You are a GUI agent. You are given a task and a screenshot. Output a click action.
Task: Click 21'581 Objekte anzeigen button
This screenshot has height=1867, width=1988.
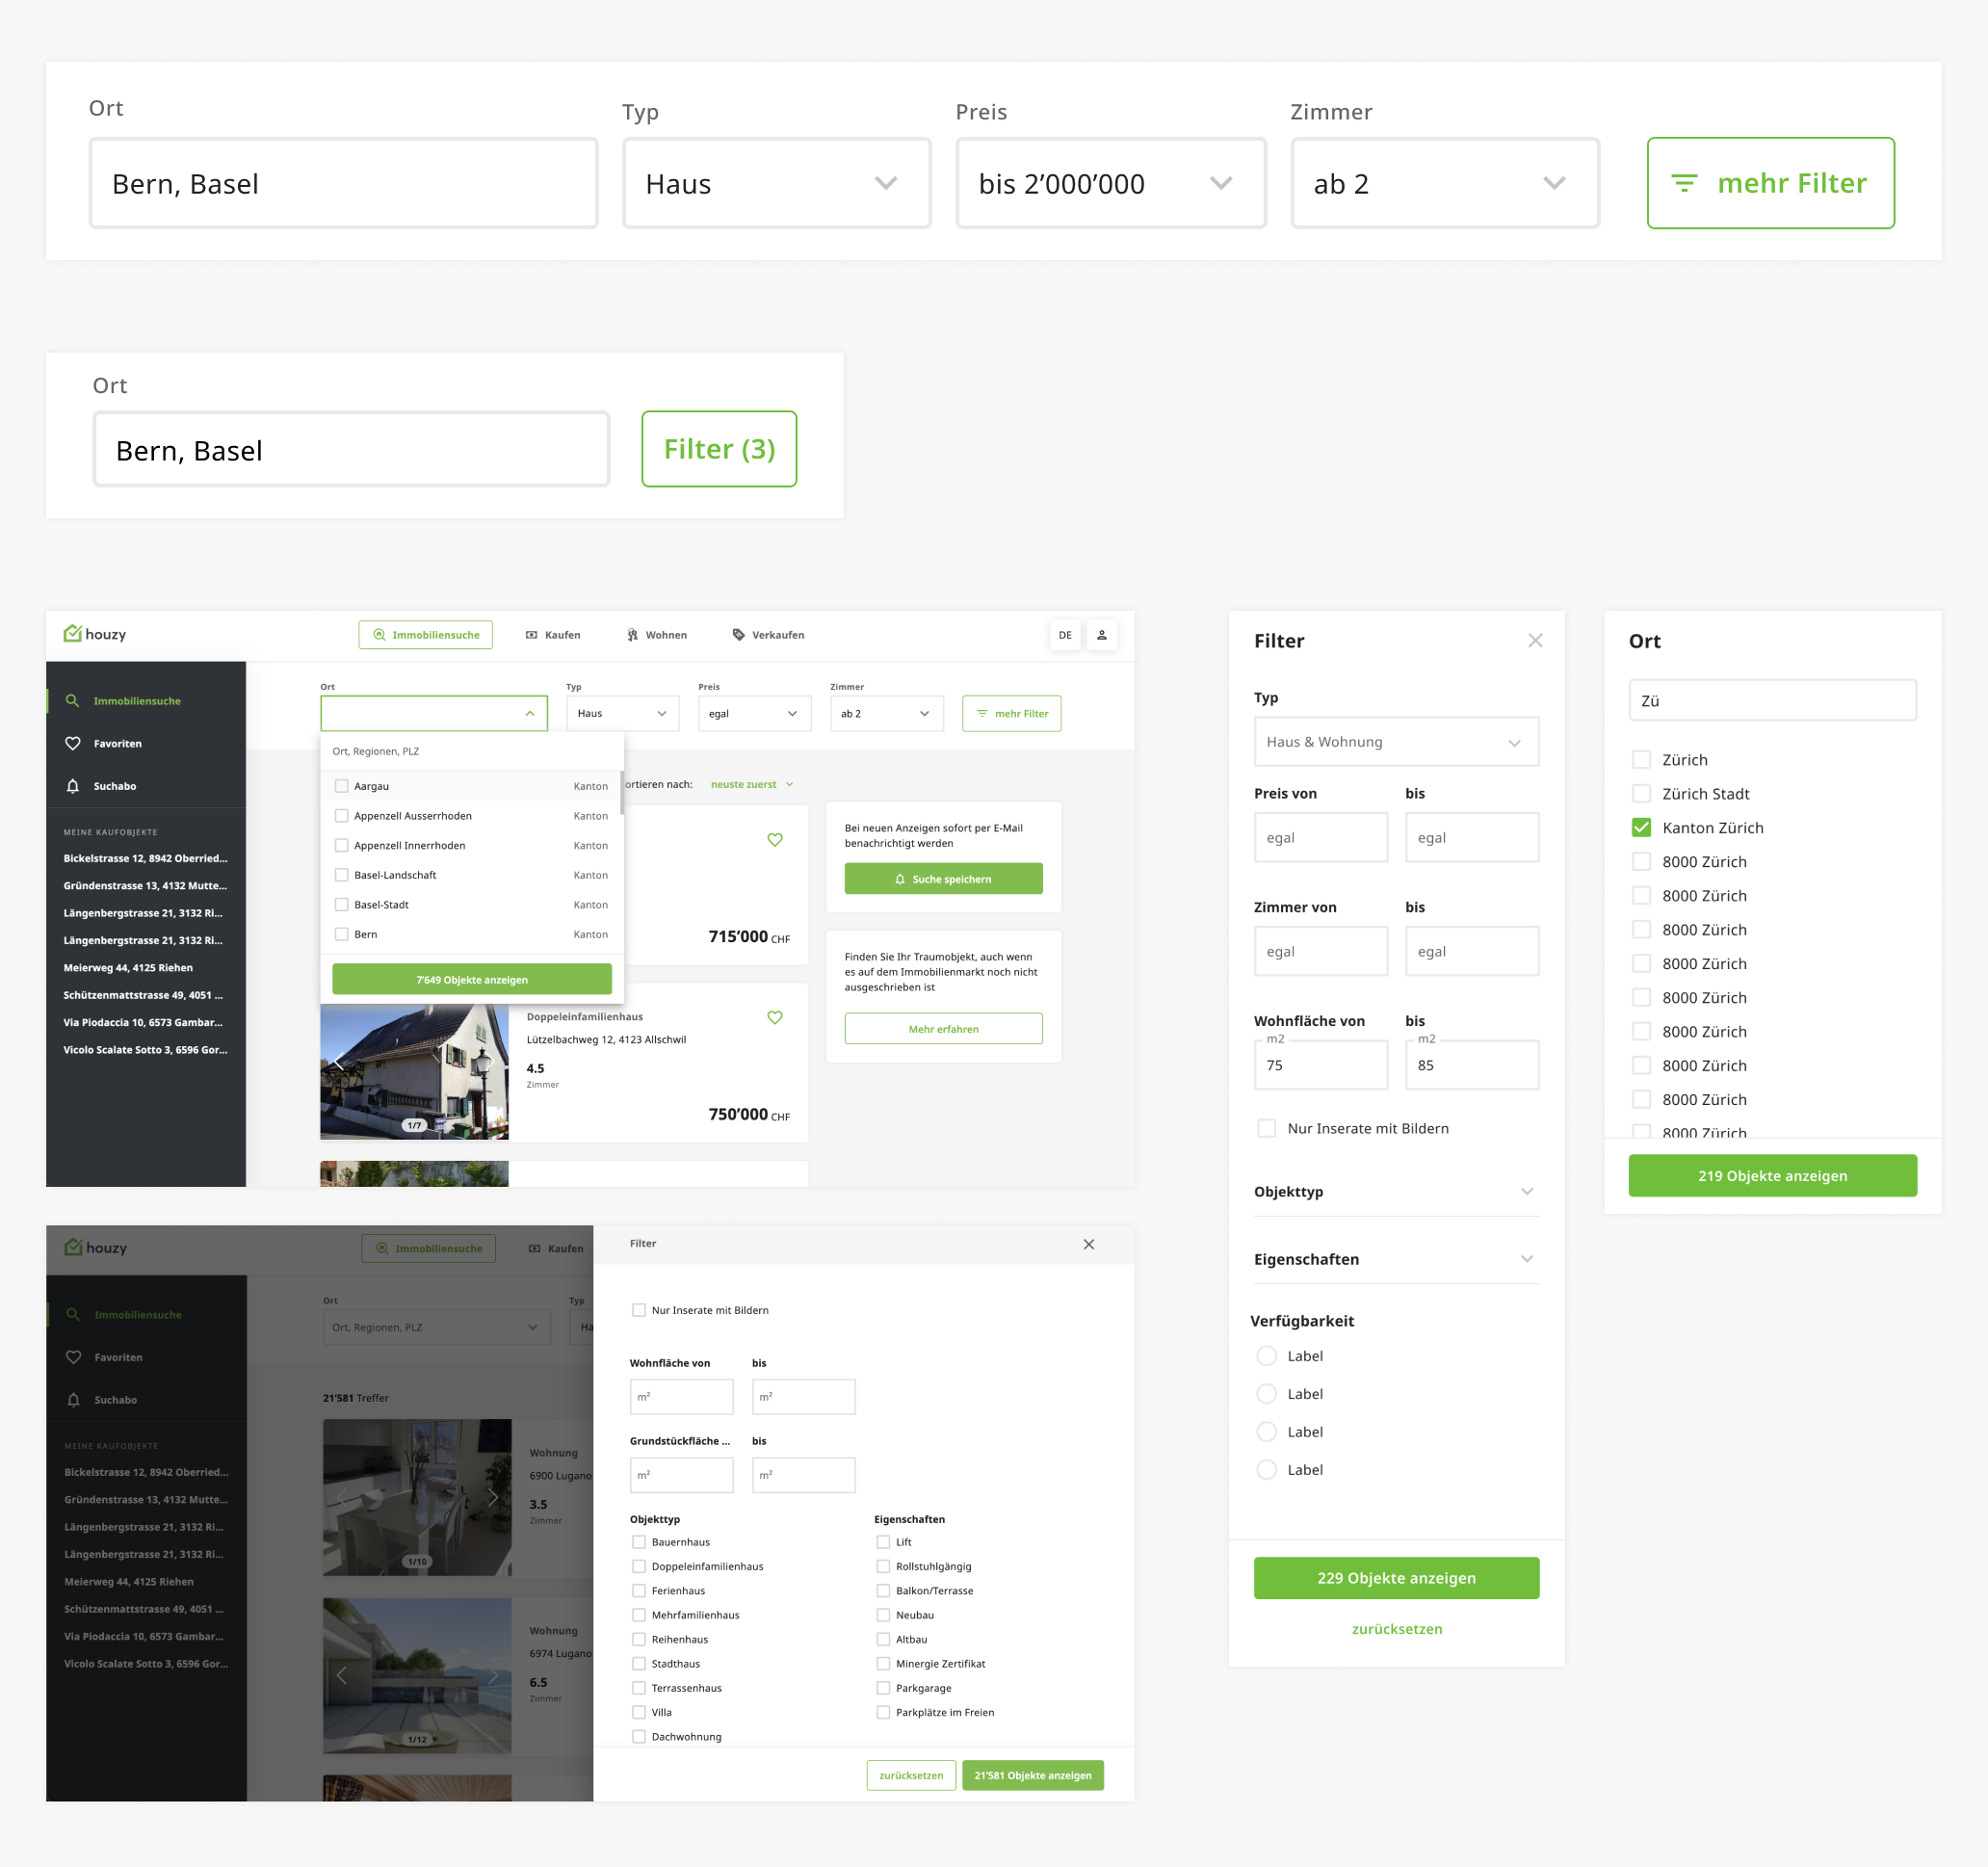[x=1033, y=1775]
